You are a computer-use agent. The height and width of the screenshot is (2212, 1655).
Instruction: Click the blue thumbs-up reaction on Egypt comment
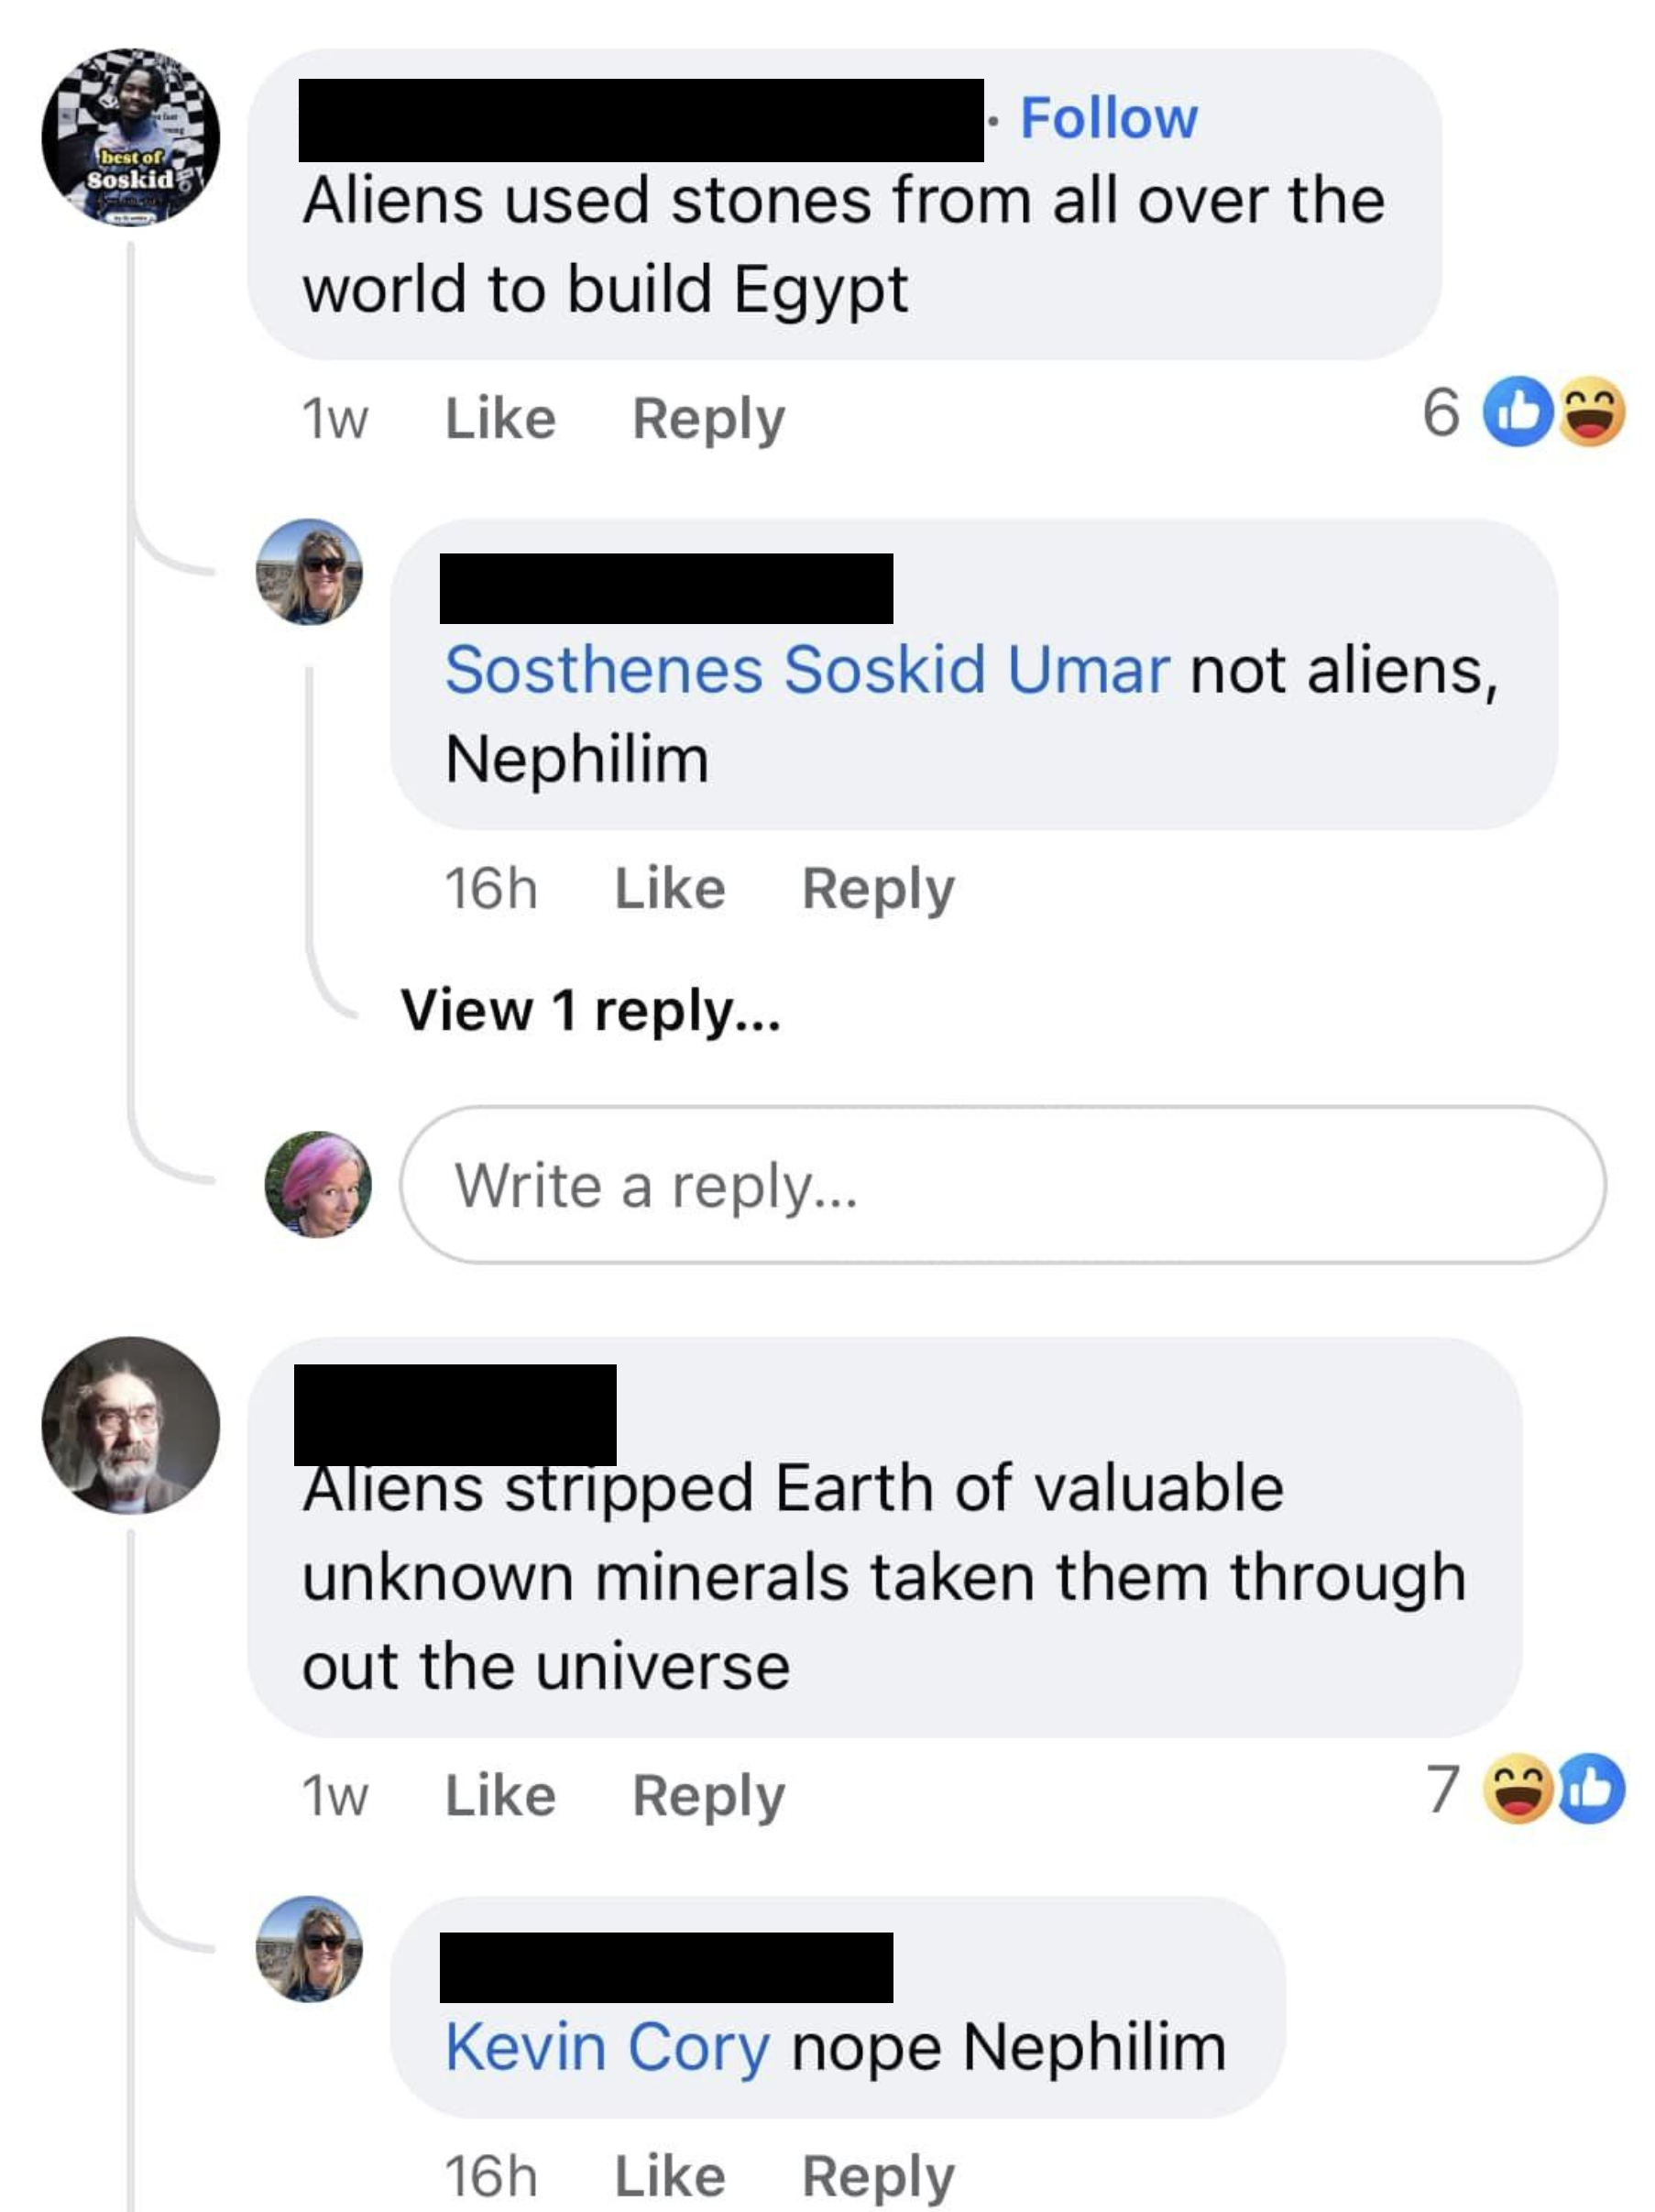[1517, 412]
